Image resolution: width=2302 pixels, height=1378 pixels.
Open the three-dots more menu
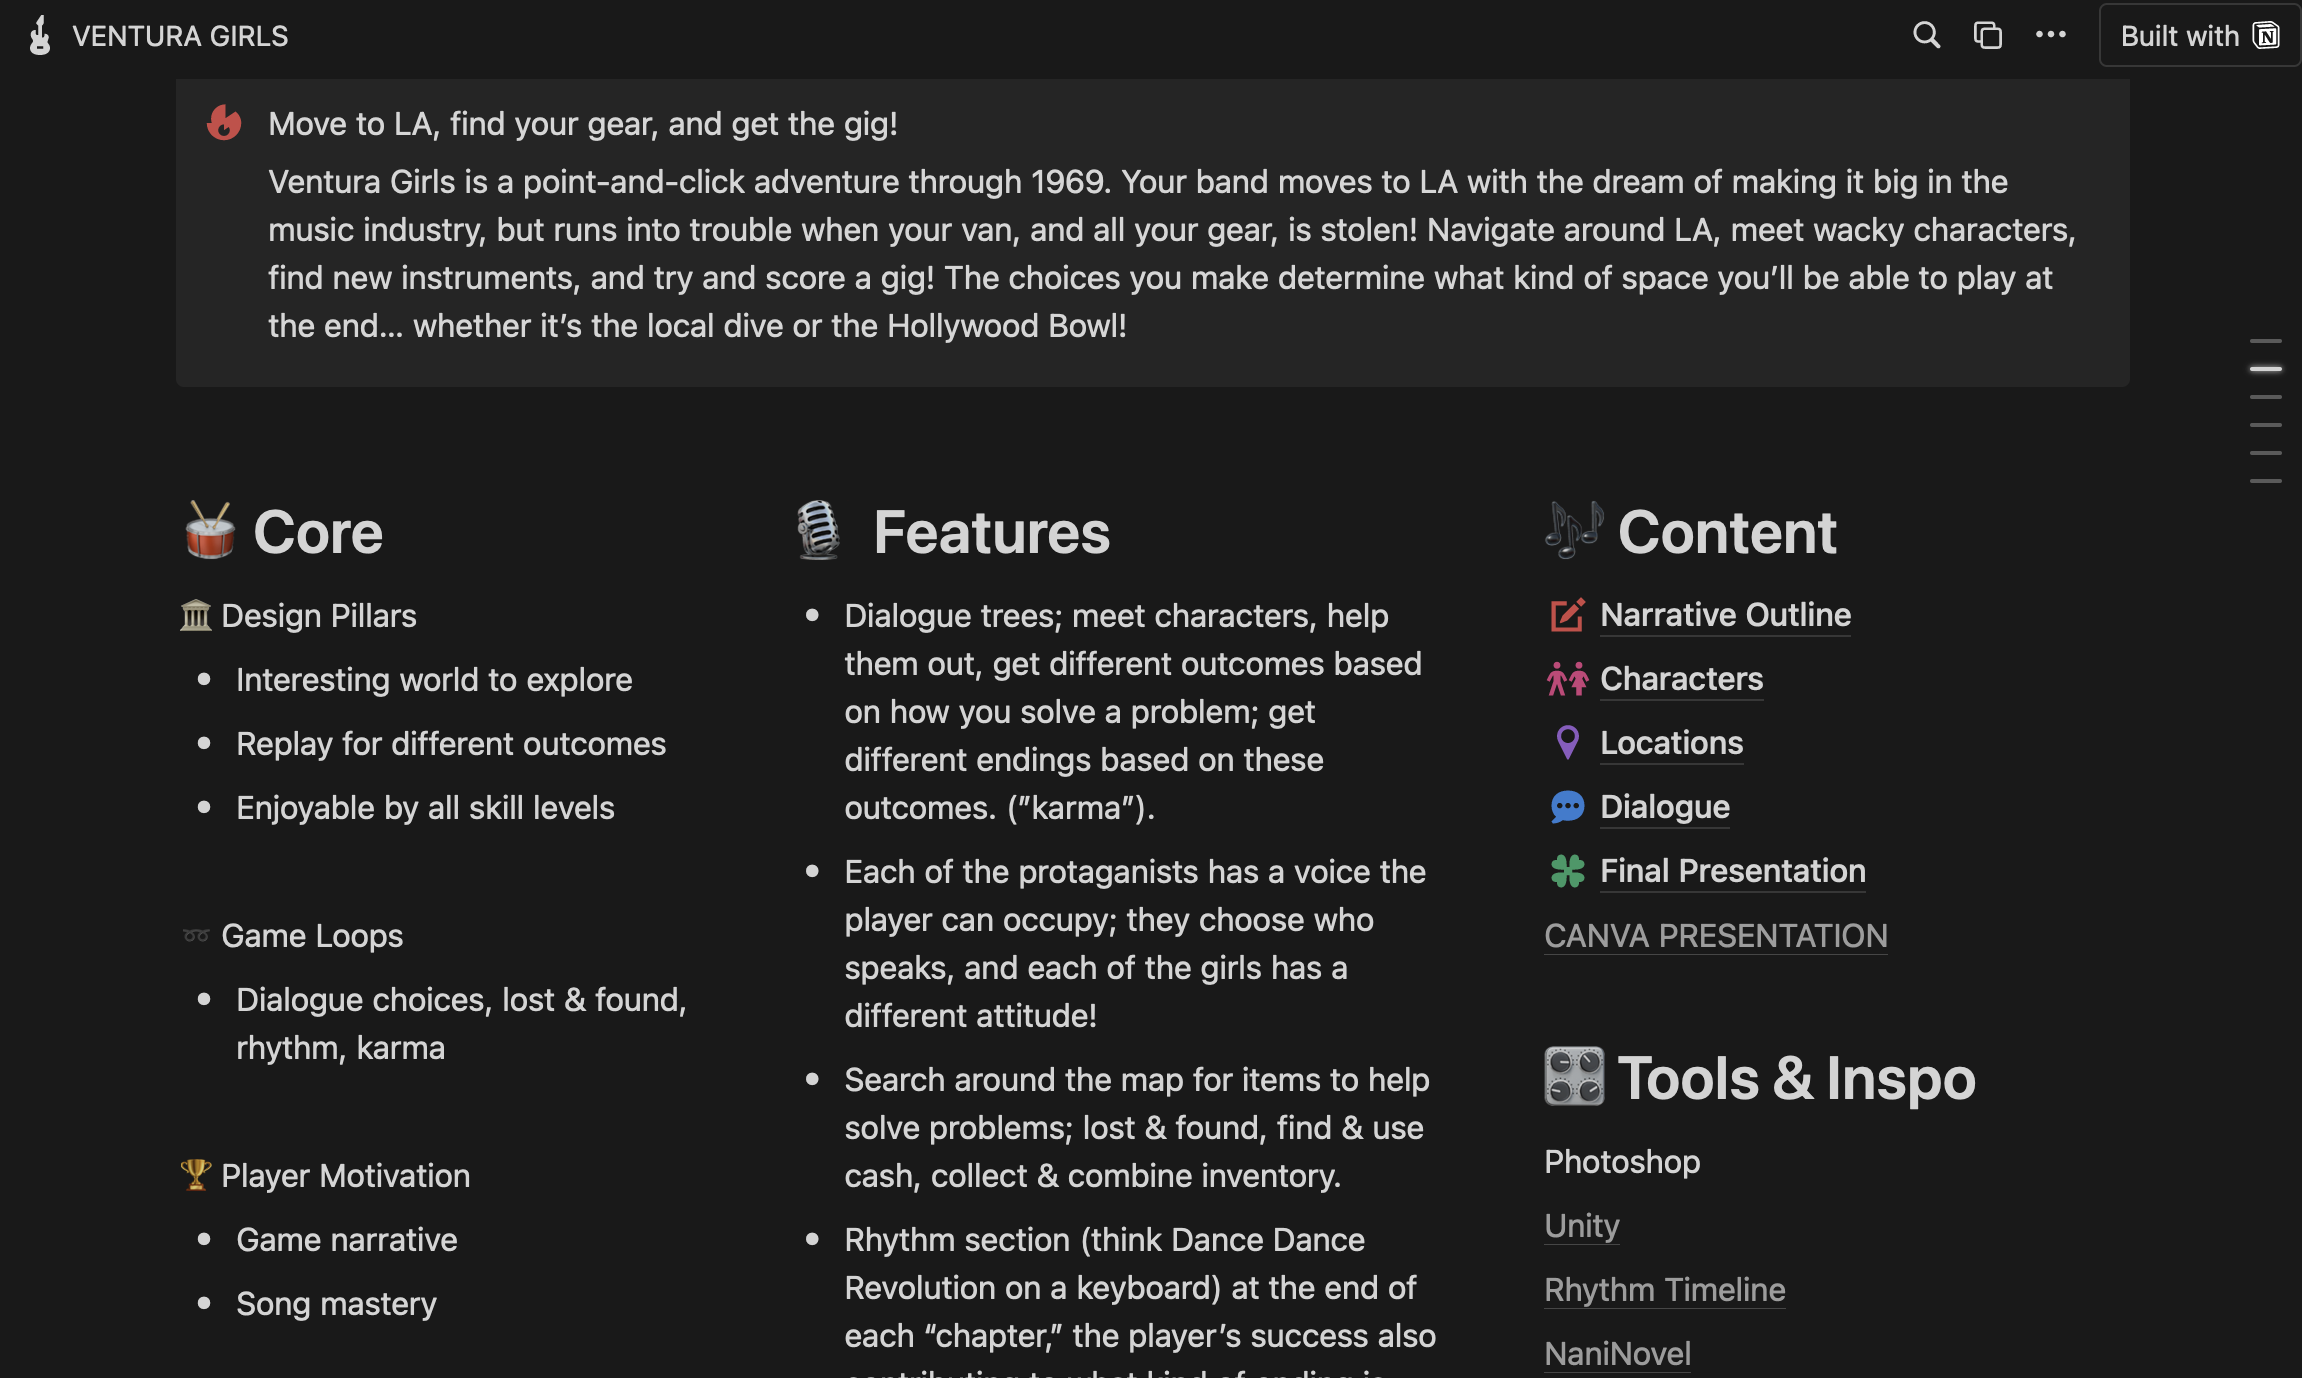click(x=2050, y=36)
